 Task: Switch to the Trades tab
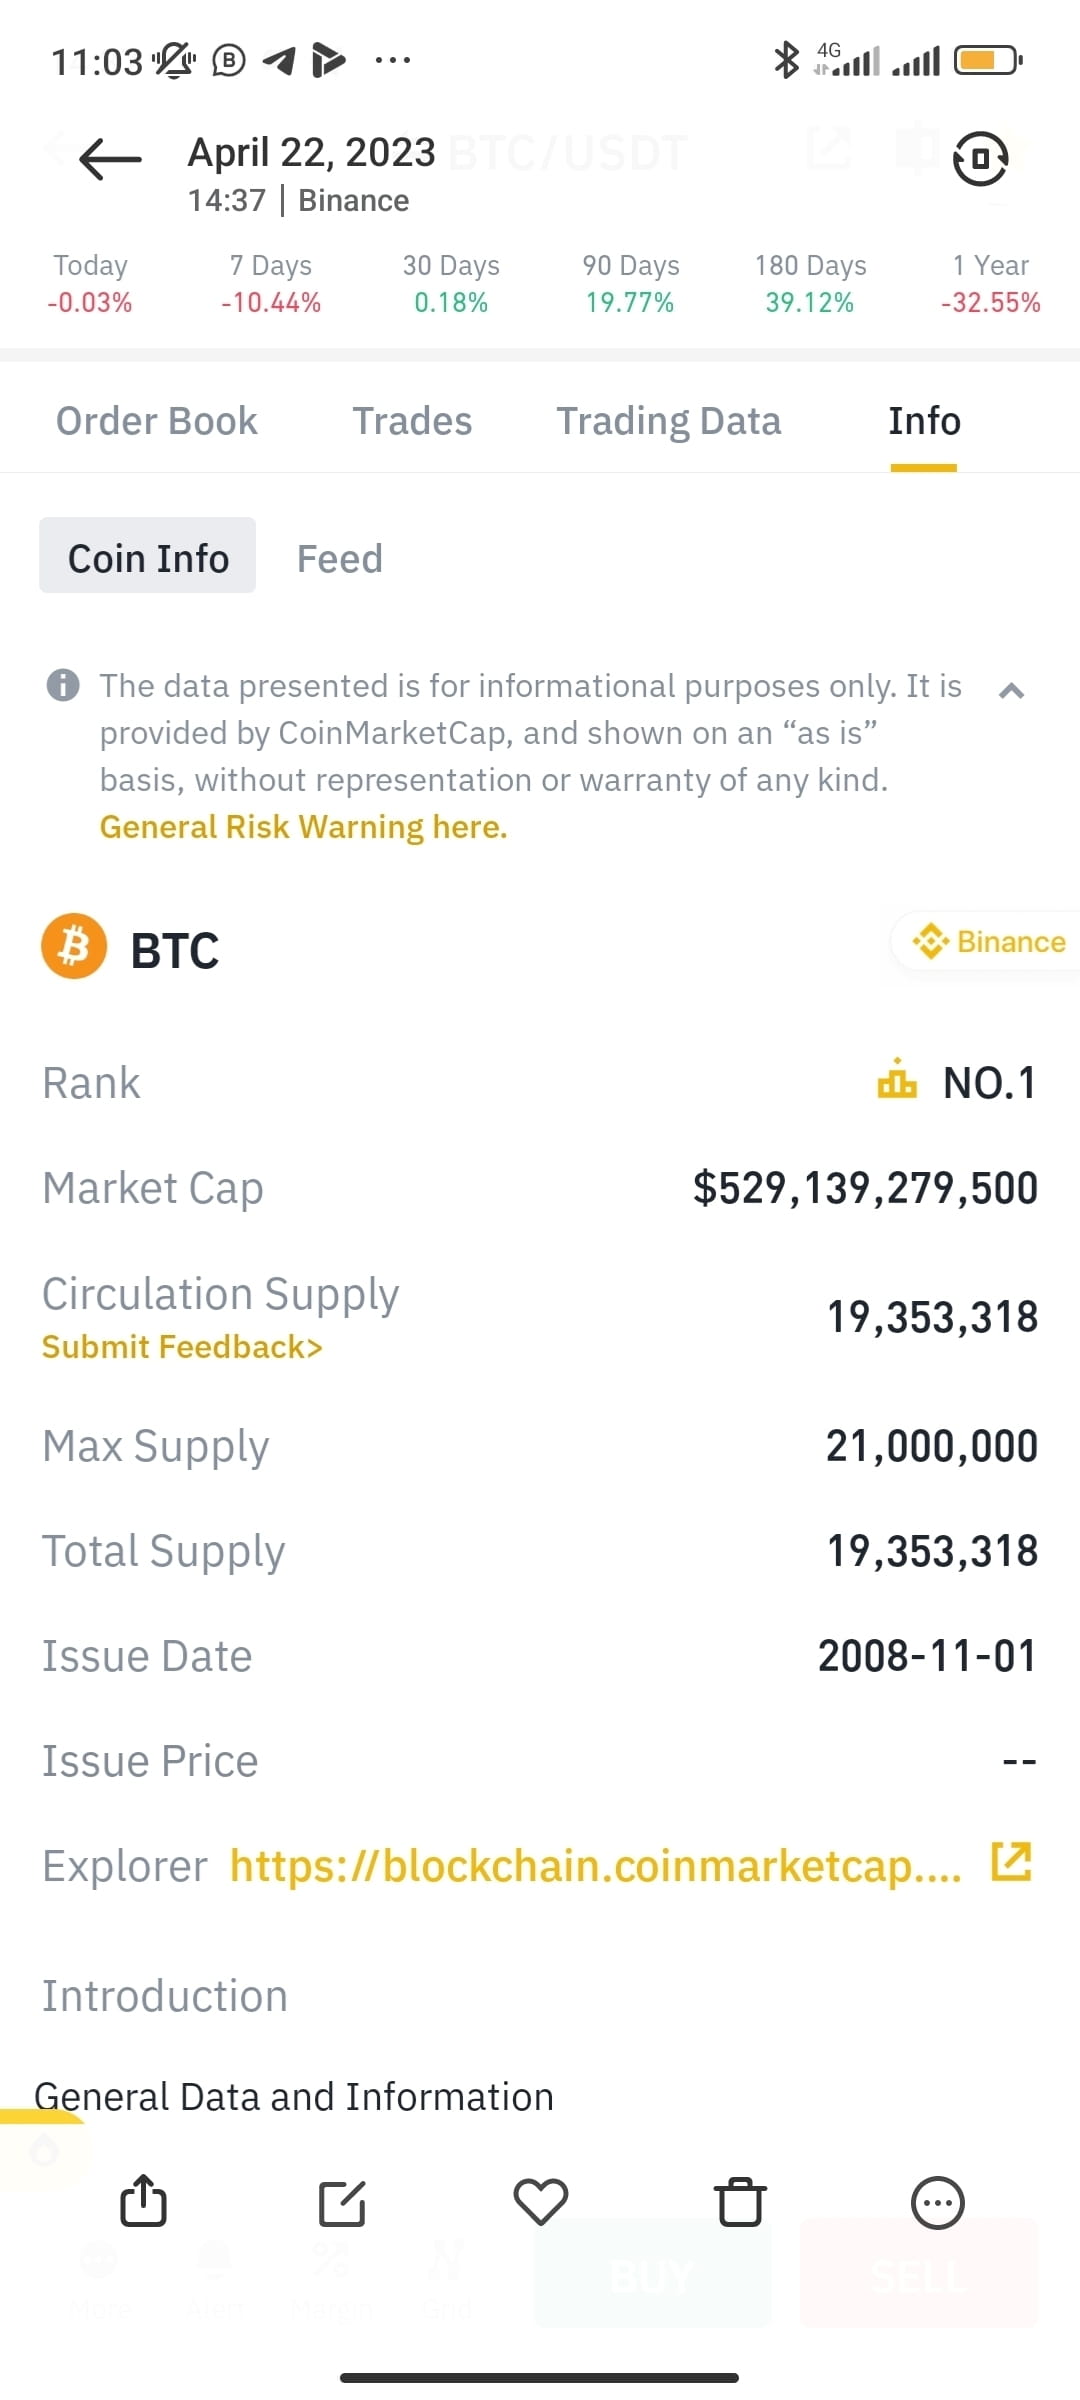point(412,422)
